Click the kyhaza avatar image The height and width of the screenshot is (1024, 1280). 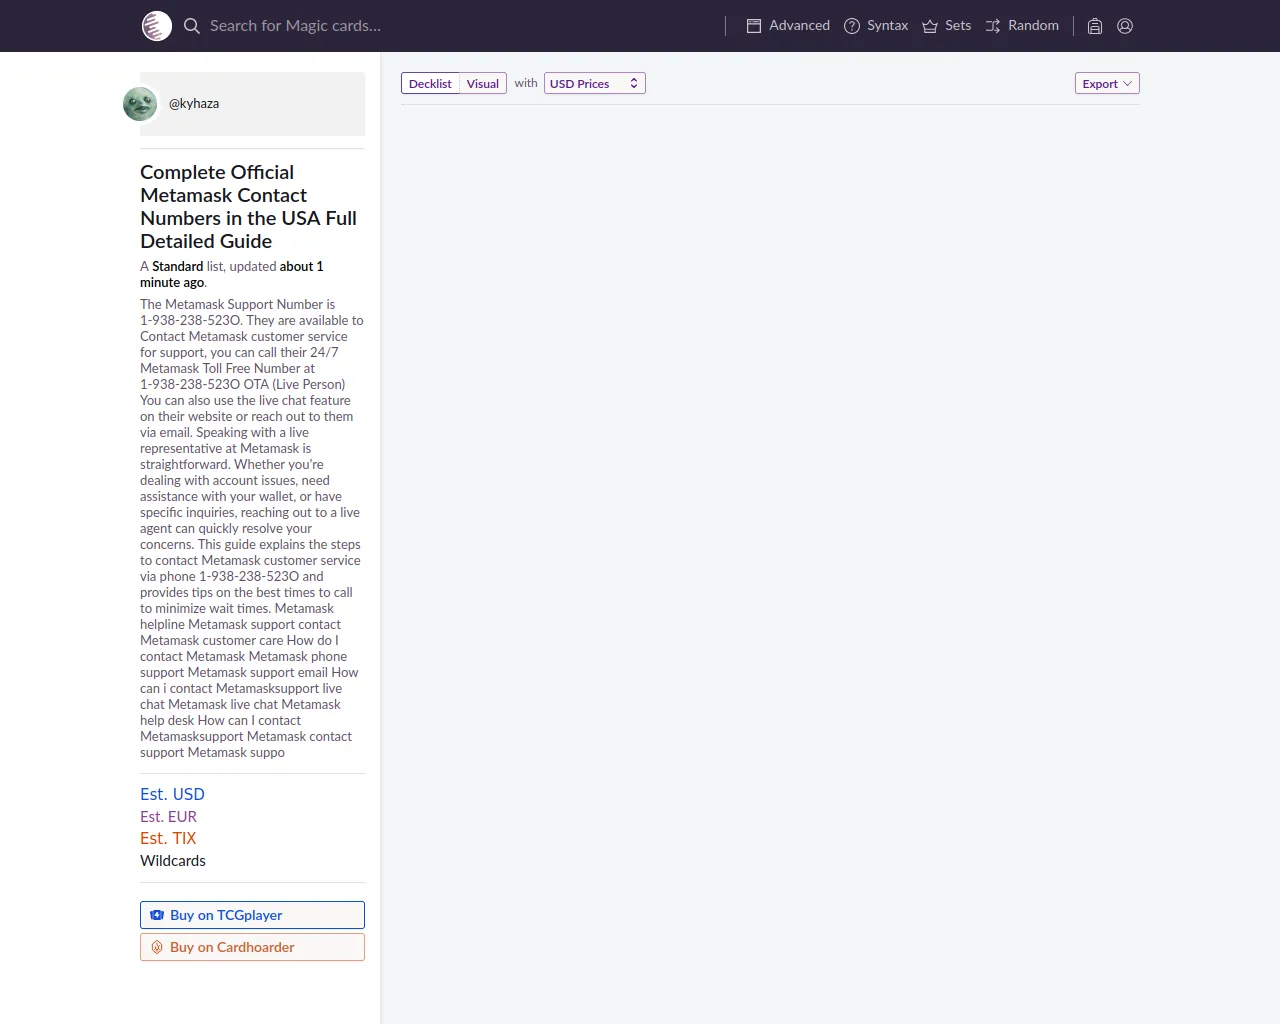pos(140,104)
